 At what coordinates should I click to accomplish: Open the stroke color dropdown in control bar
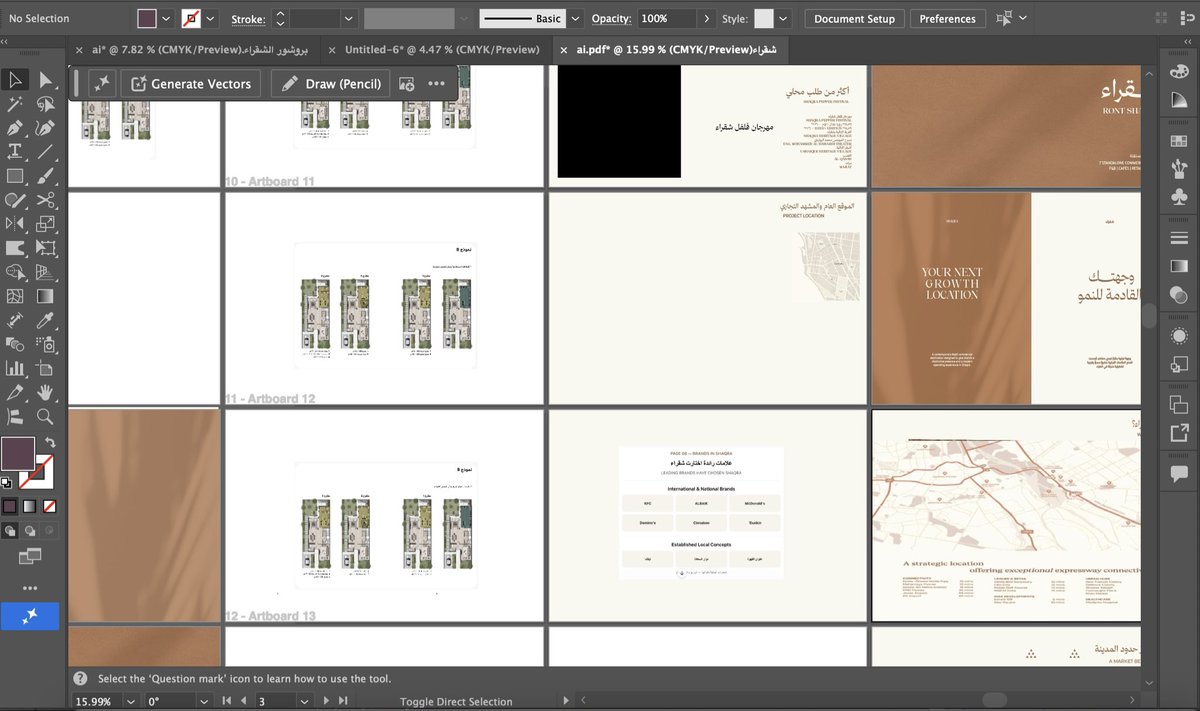pos(211,19)
